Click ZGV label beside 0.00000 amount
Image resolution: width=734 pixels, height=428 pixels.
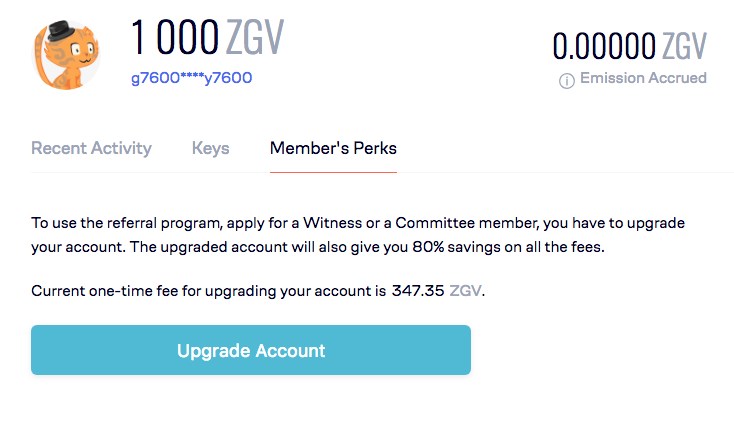(x=684, y=46)
